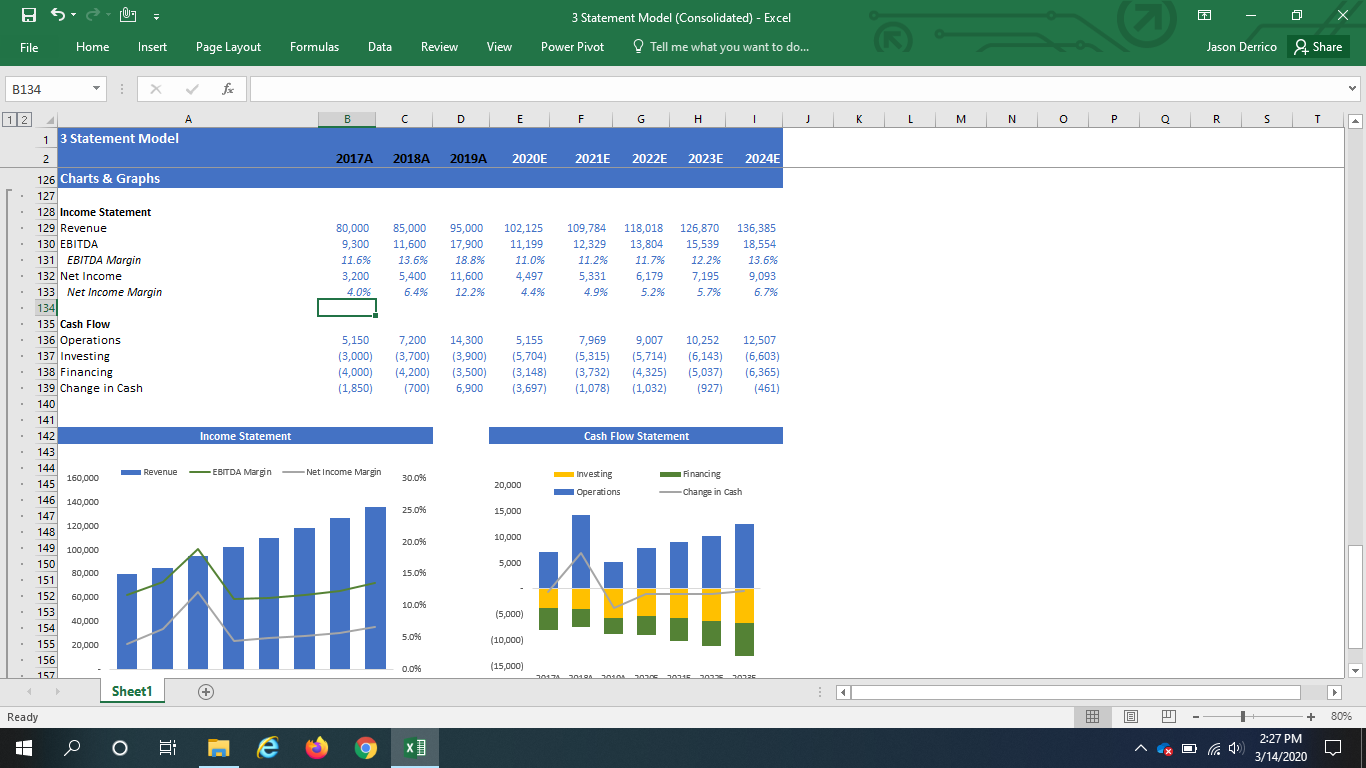
Task: Open the Name Box dropdown arrow
Action: coord(96,89)
